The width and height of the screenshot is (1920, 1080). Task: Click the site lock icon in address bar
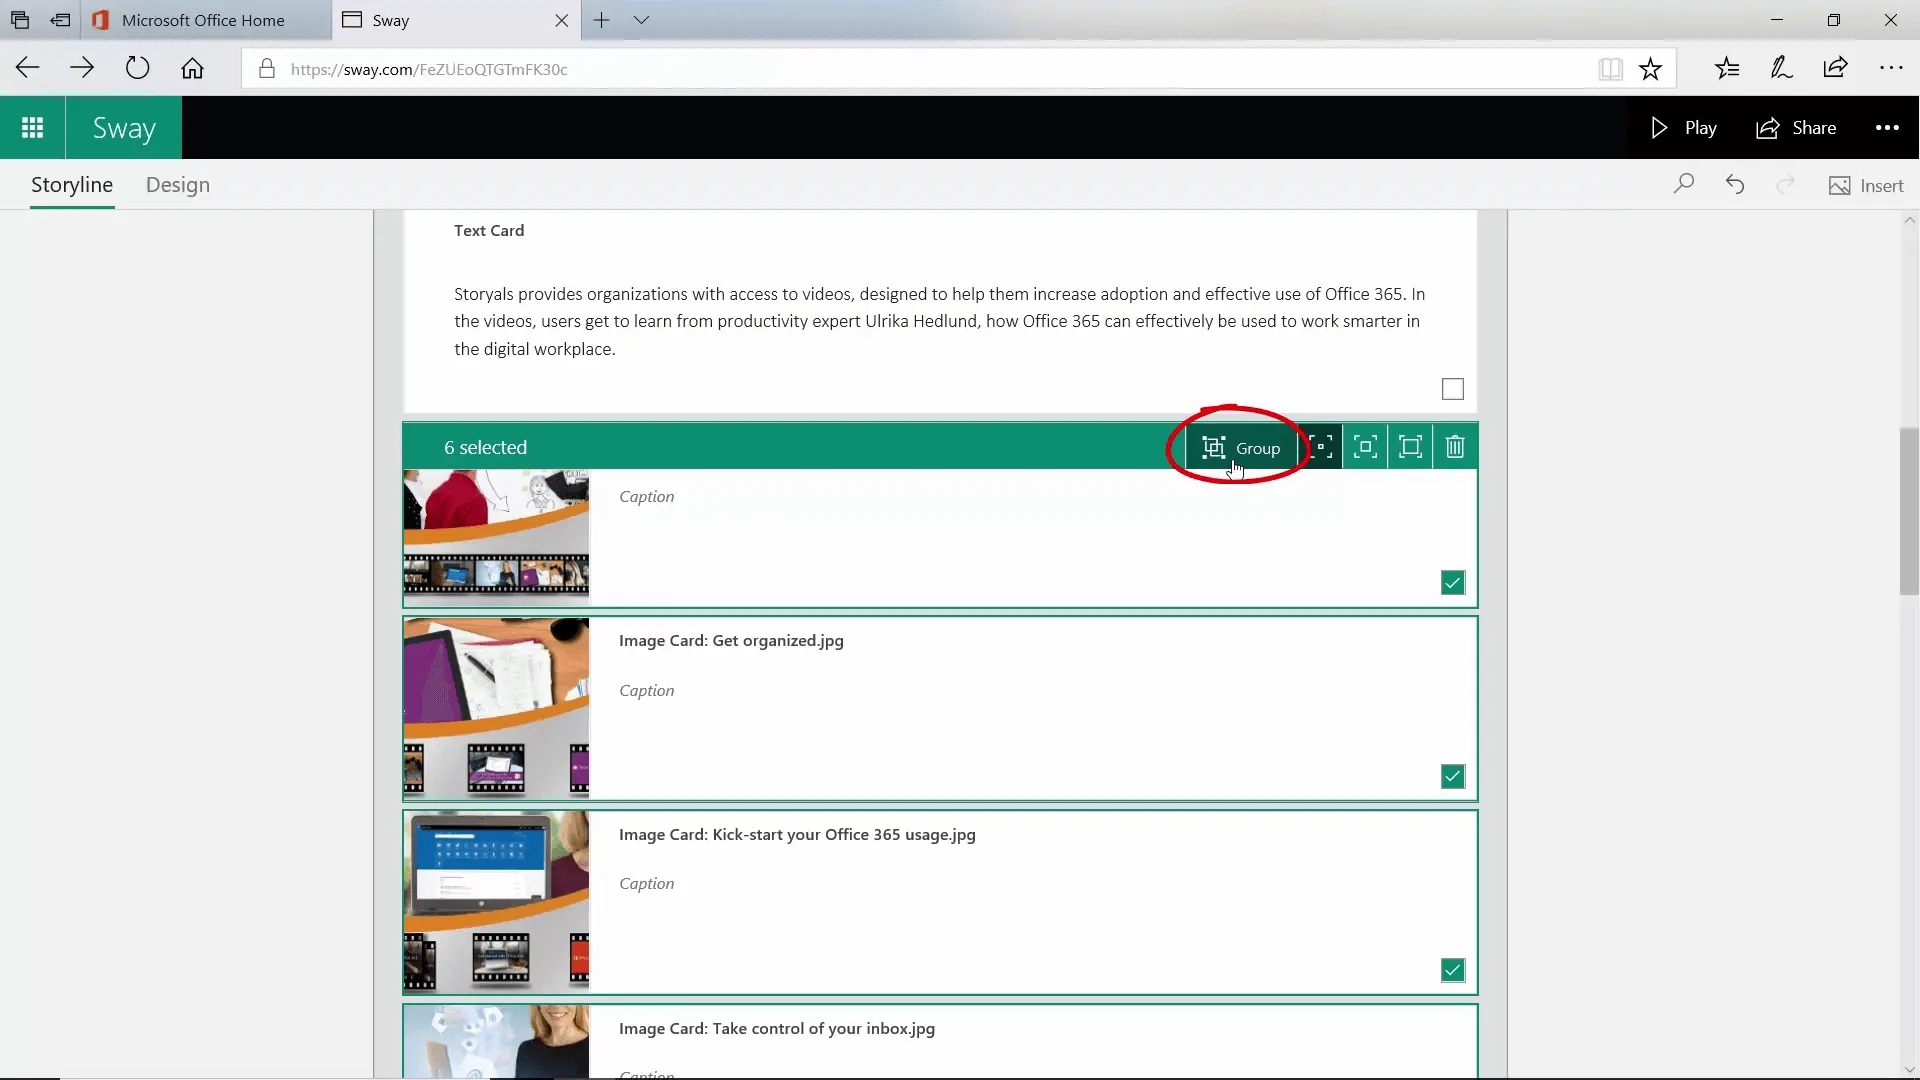[266, 68]
